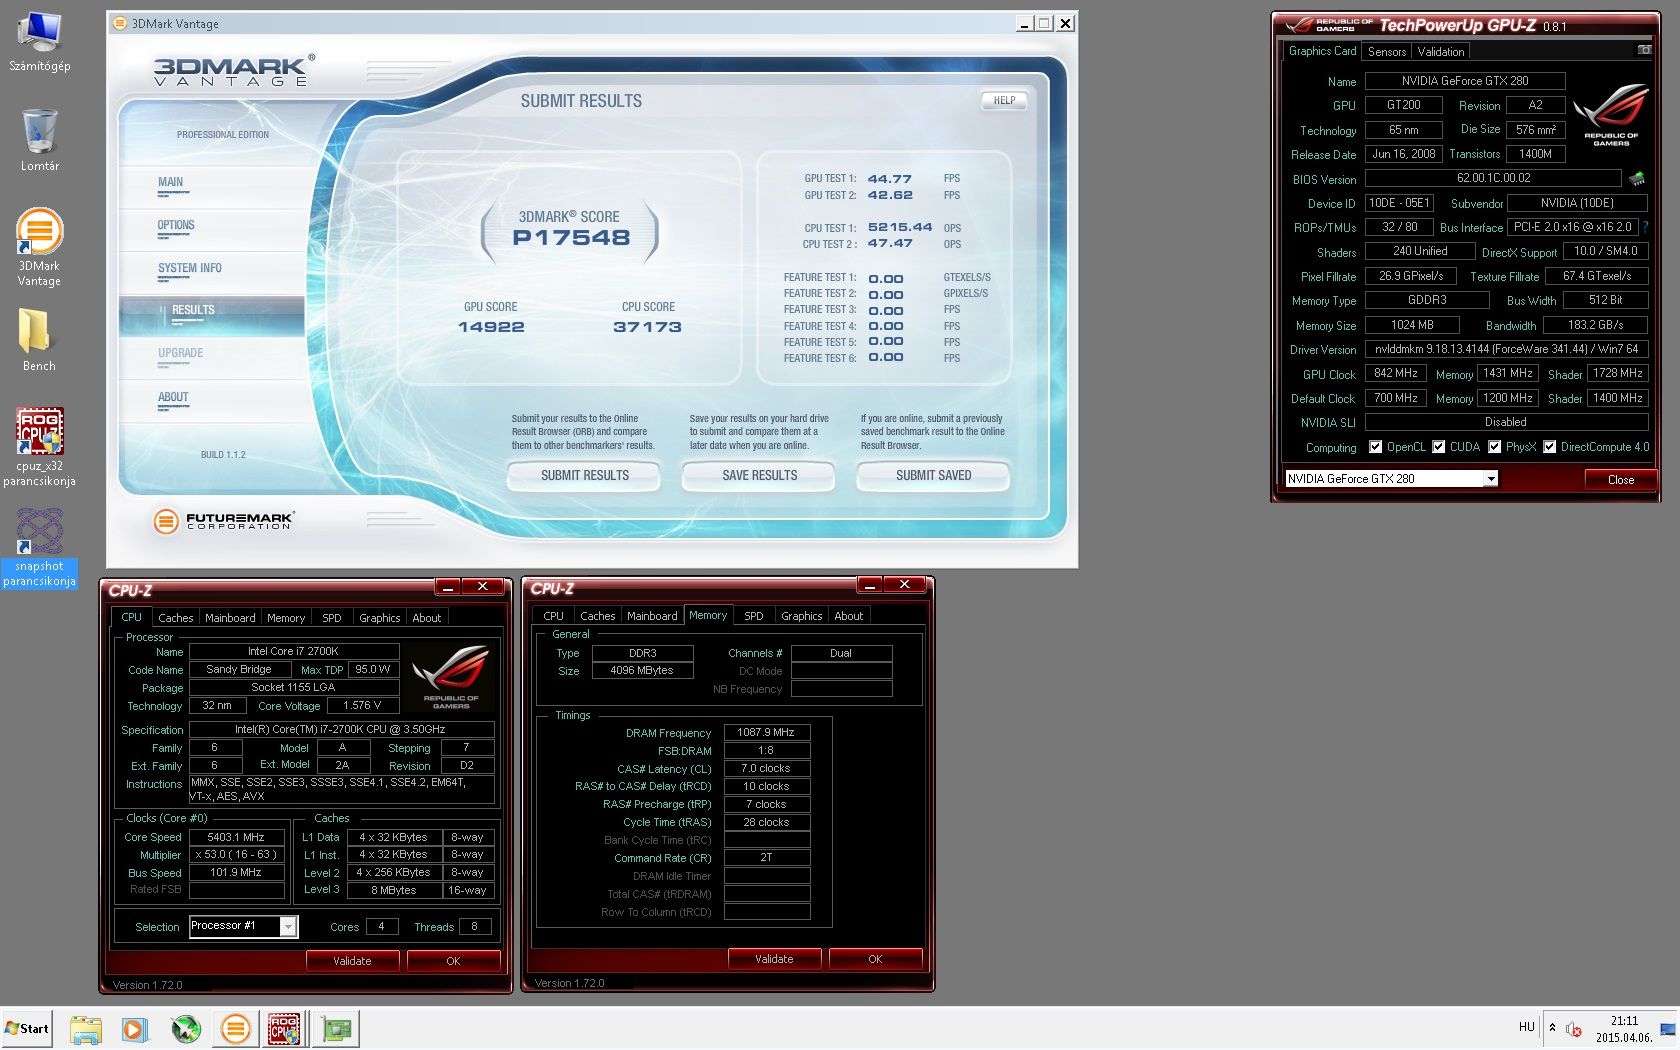Click the GPU-Z Name field NVIDIA GeForce GTX 280
1680x1050 pixels.
point(1465,81)
